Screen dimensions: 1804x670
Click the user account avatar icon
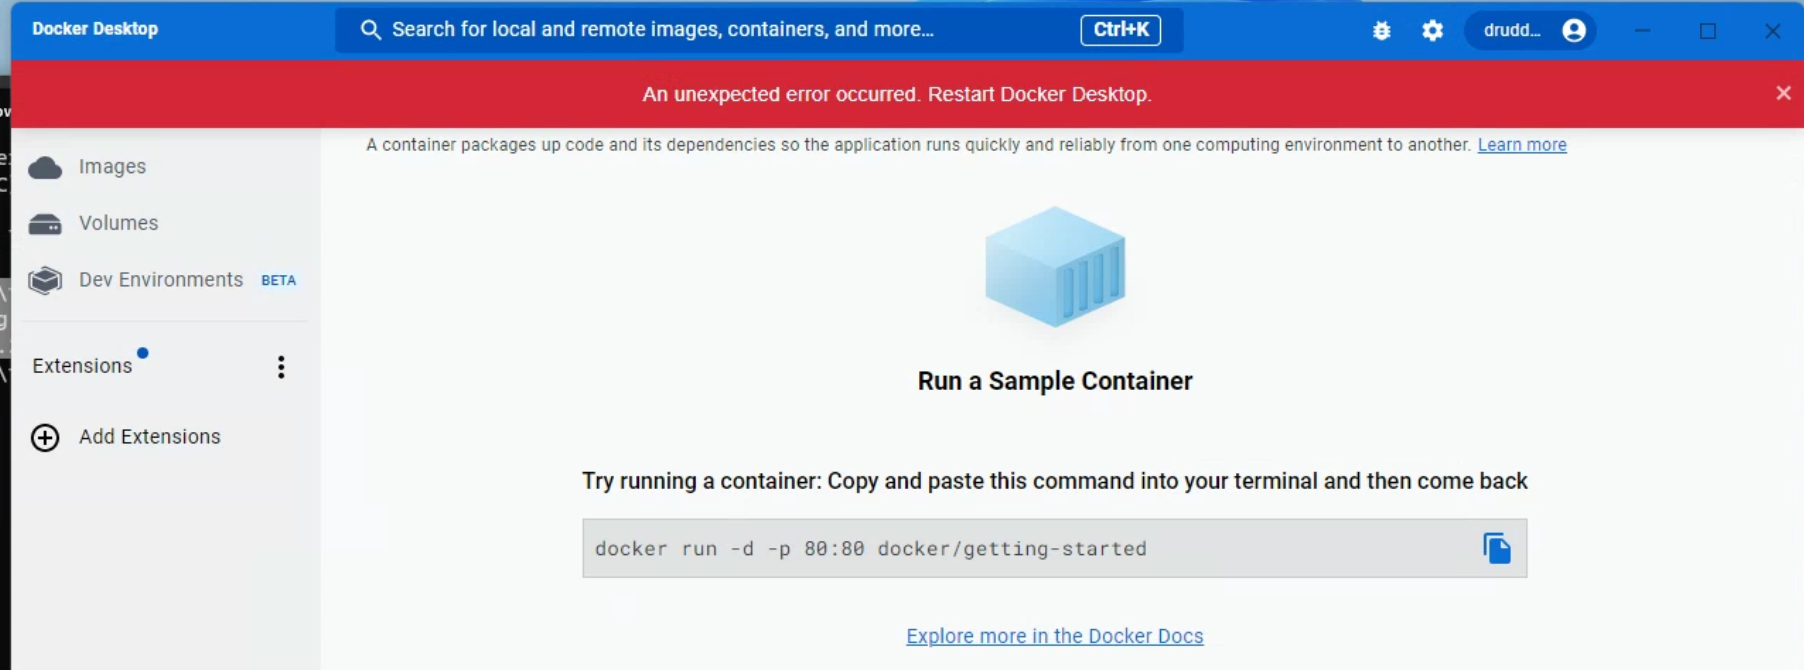point(1573,30)
